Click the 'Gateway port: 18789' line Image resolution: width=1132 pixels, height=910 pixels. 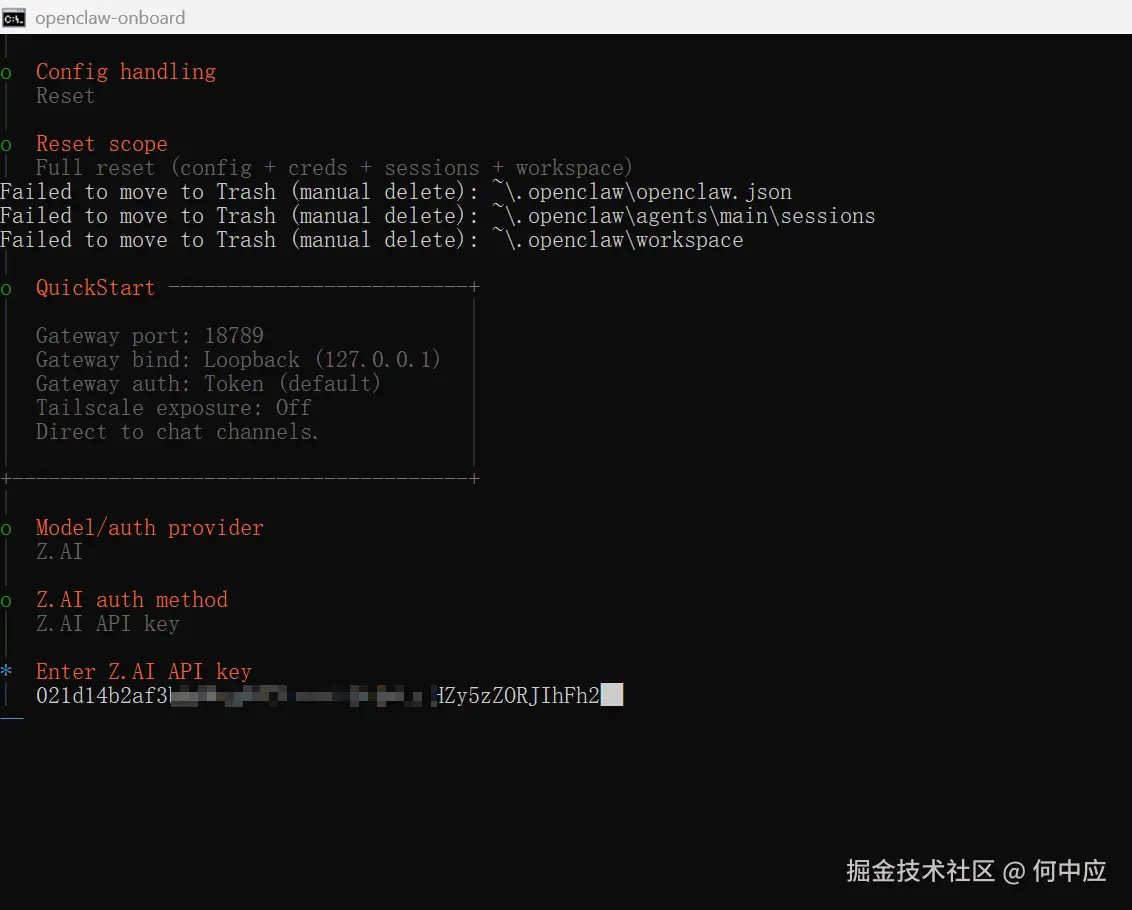(x=149, y=336)
